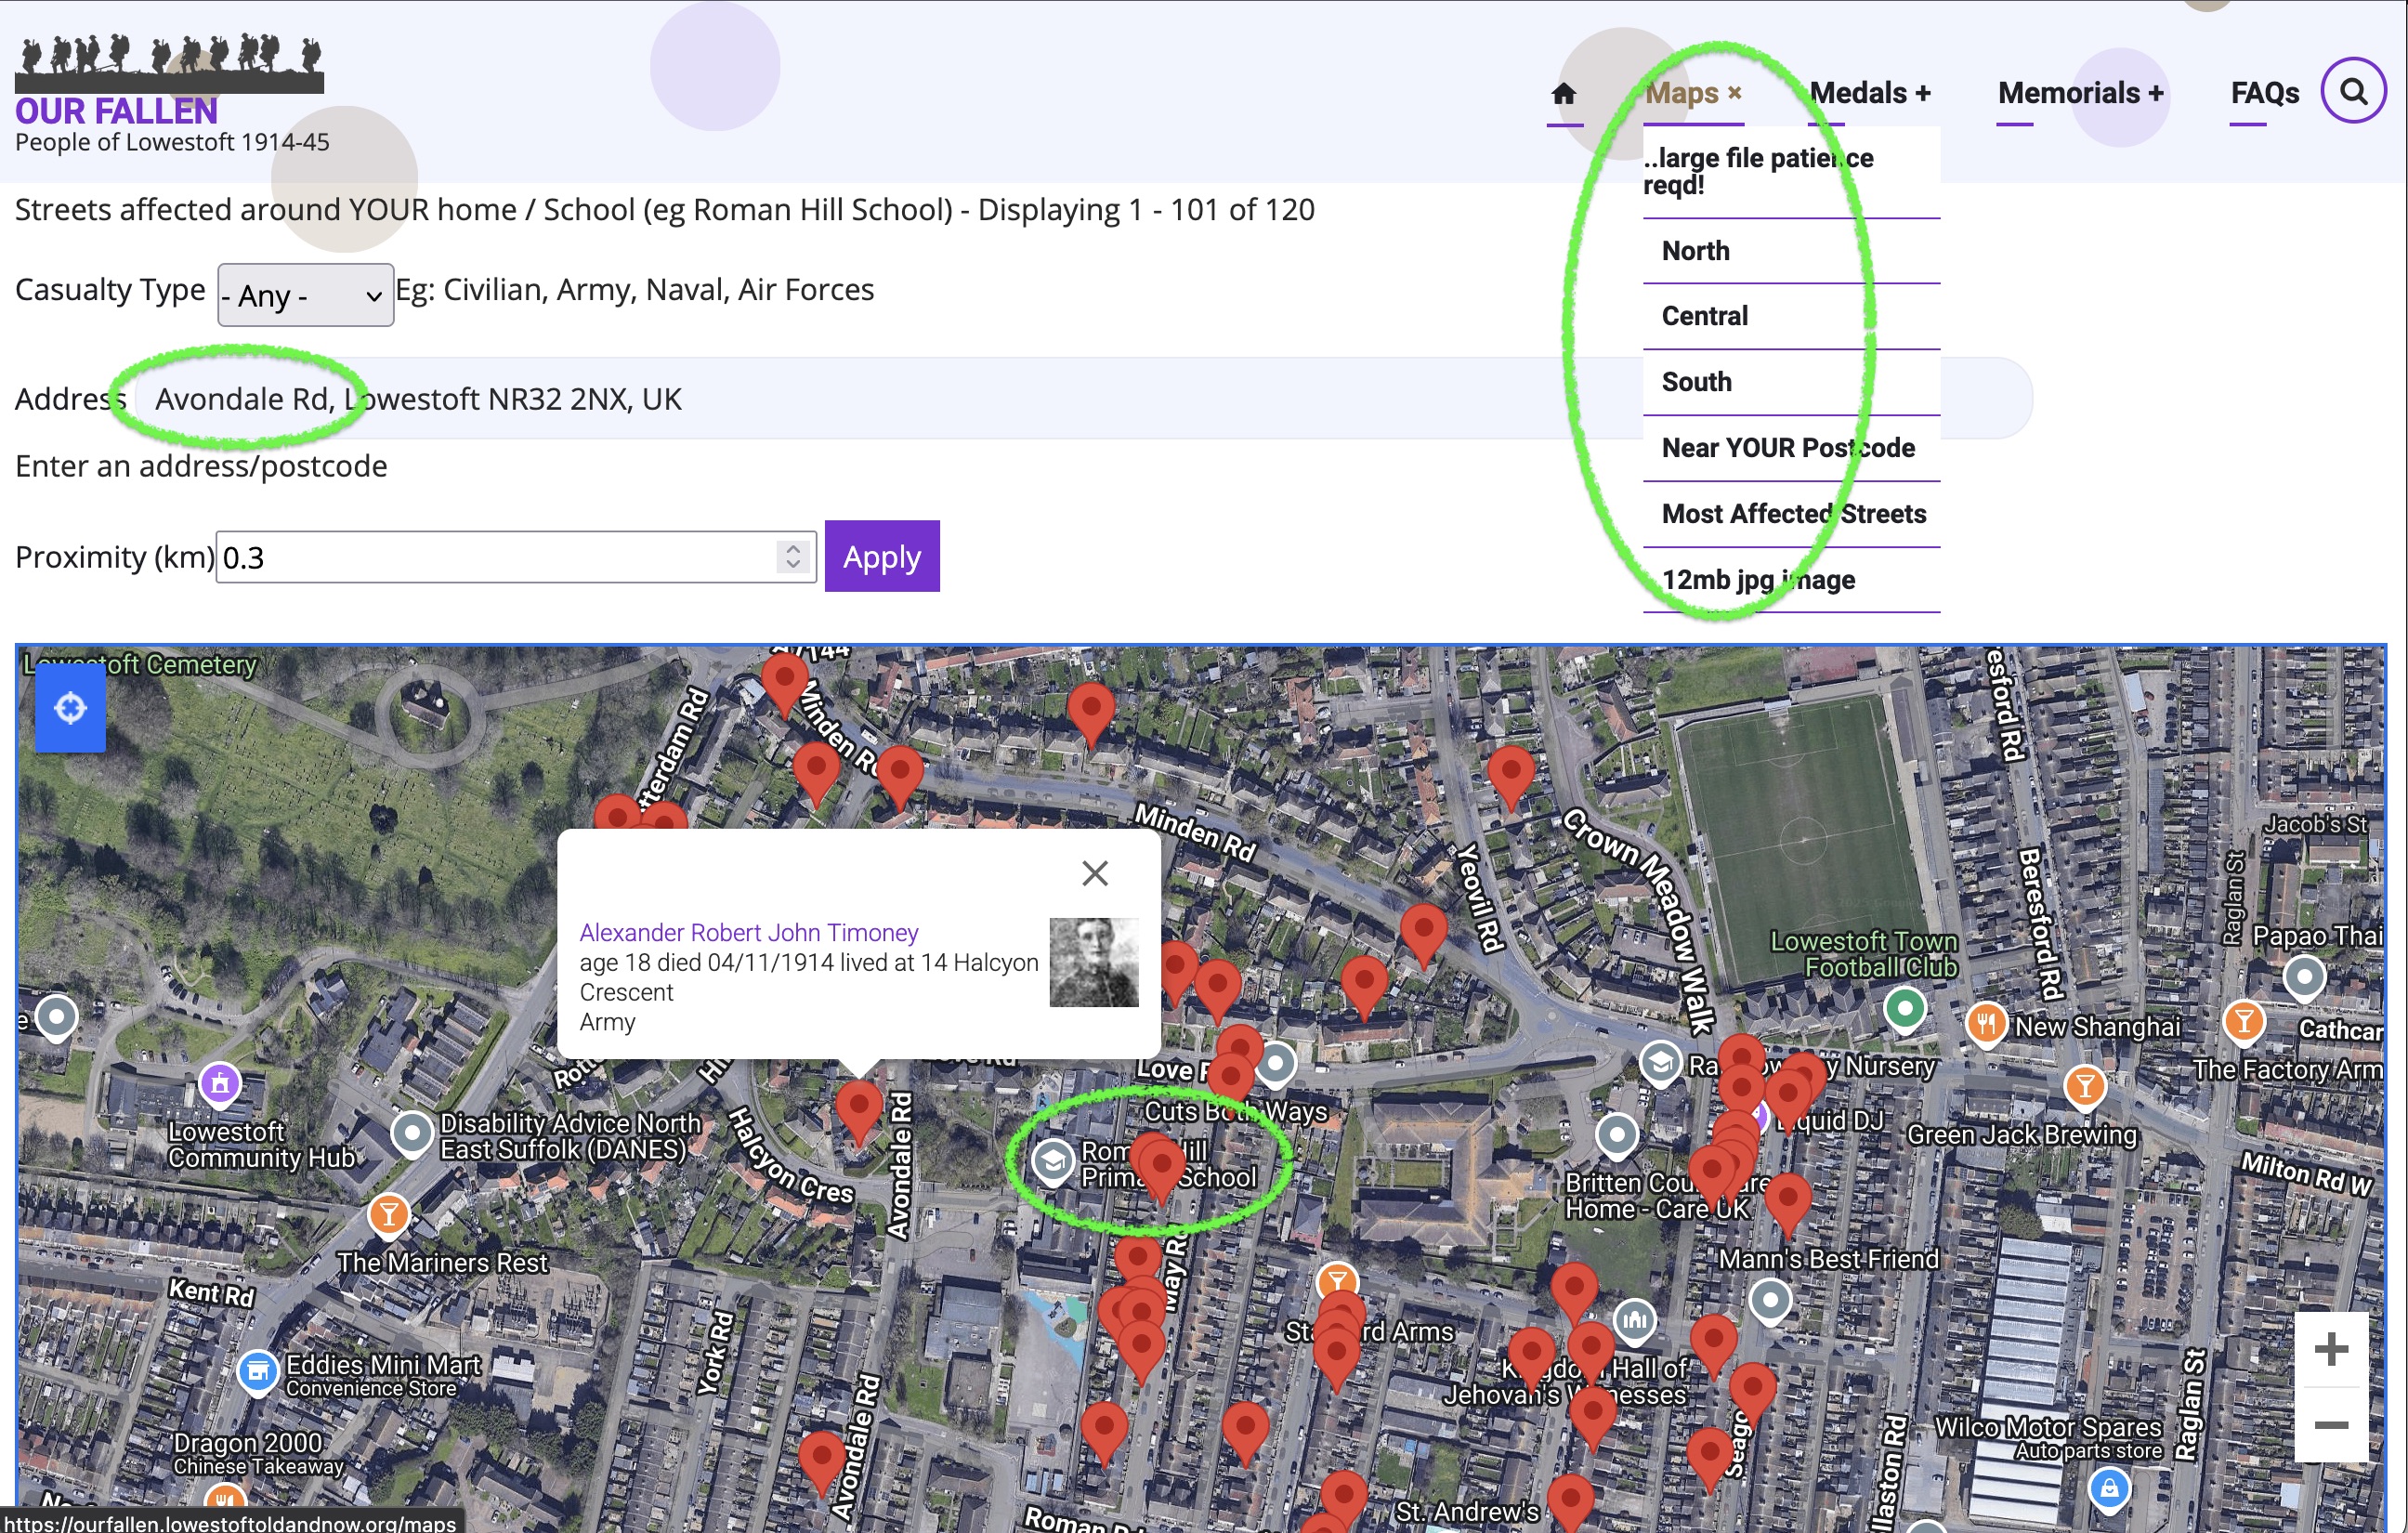2408x1533 pixels.
Task: Open the Casualty Type dropdown
Action: (305, 295)
